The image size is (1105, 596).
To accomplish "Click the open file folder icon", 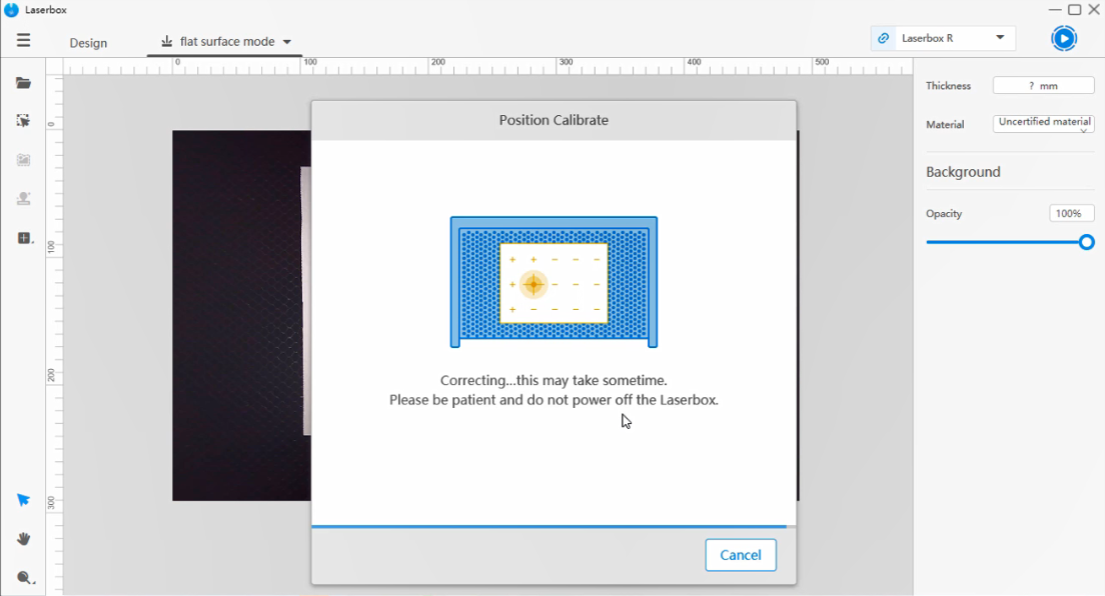I will click(x=23, y=83).
